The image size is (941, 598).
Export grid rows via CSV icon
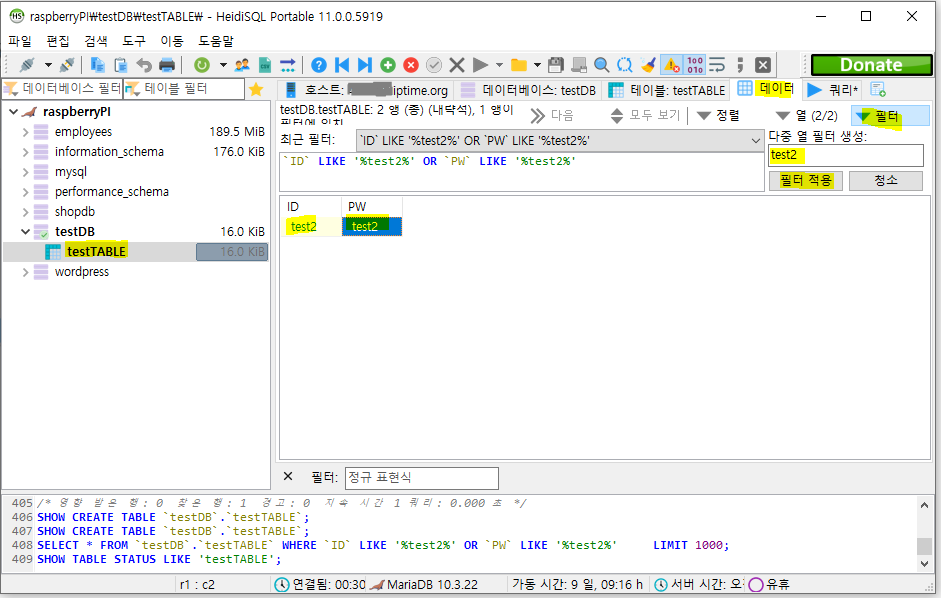coord(265,65)
